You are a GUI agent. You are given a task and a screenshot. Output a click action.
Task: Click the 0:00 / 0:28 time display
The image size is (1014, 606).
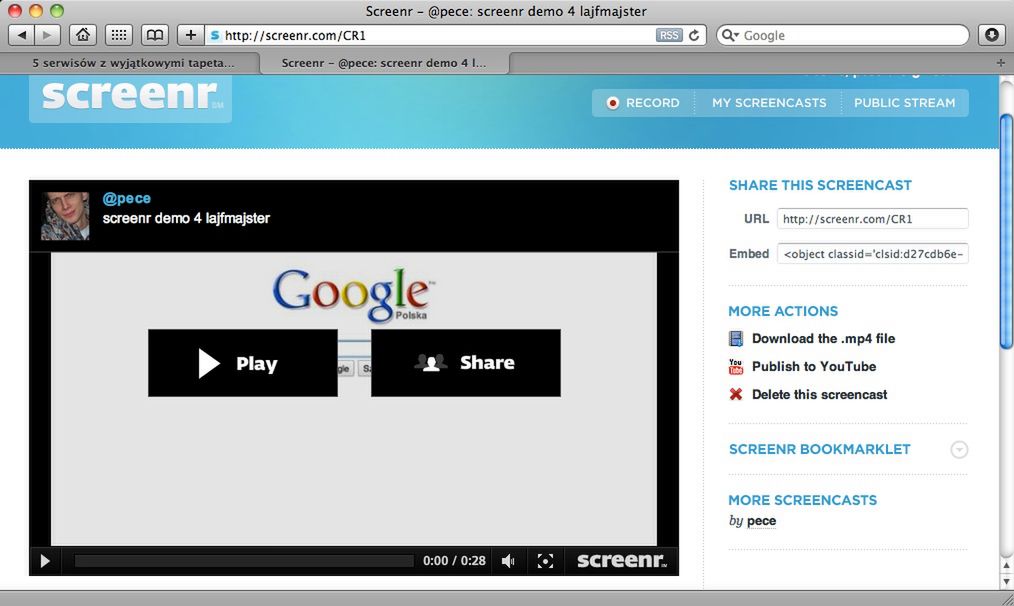coord(454,561)
